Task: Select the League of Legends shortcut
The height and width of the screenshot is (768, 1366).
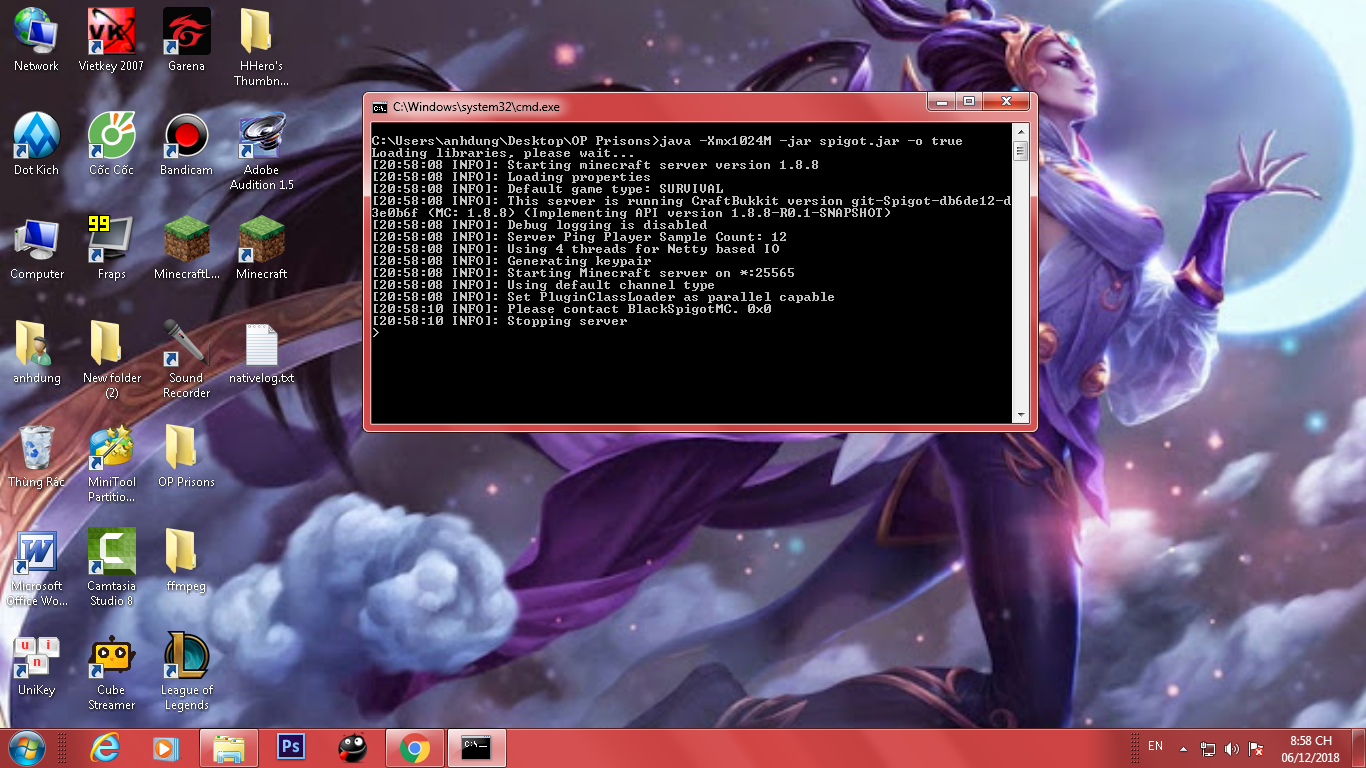Action: pyautogui.click(x=186, y=672)
